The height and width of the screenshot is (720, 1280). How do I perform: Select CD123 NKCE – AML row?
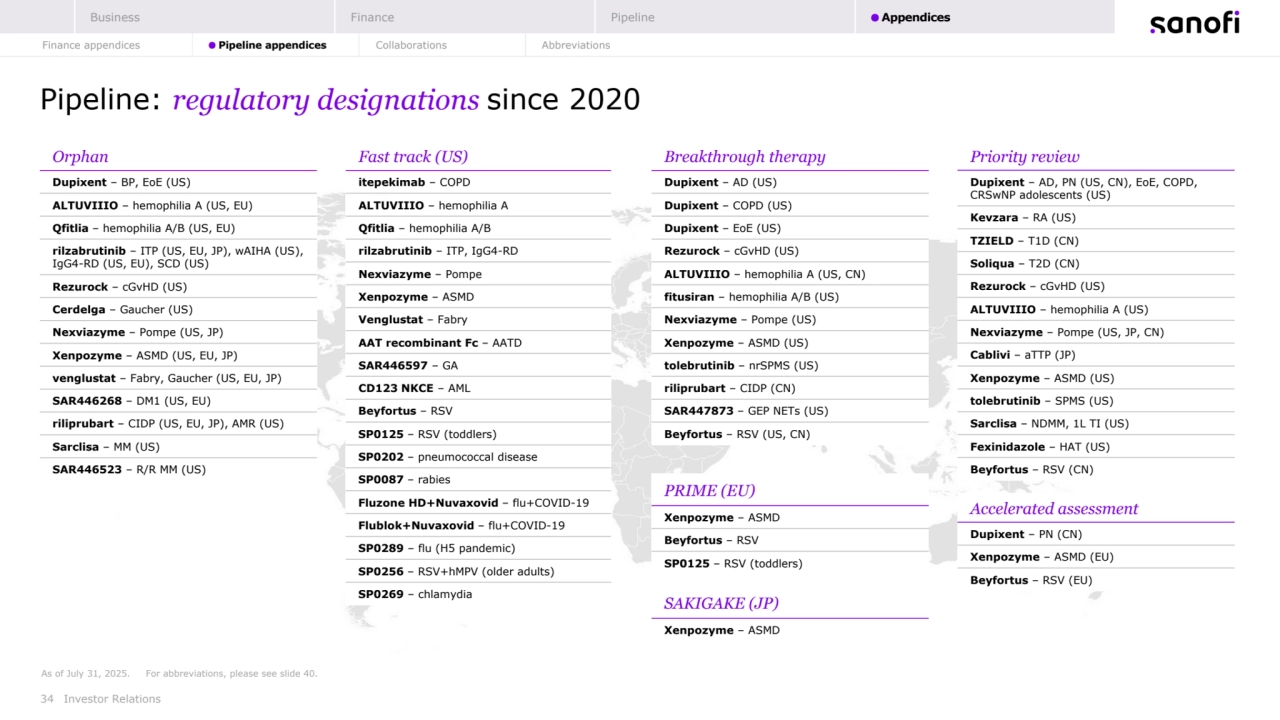pos(478,388)
